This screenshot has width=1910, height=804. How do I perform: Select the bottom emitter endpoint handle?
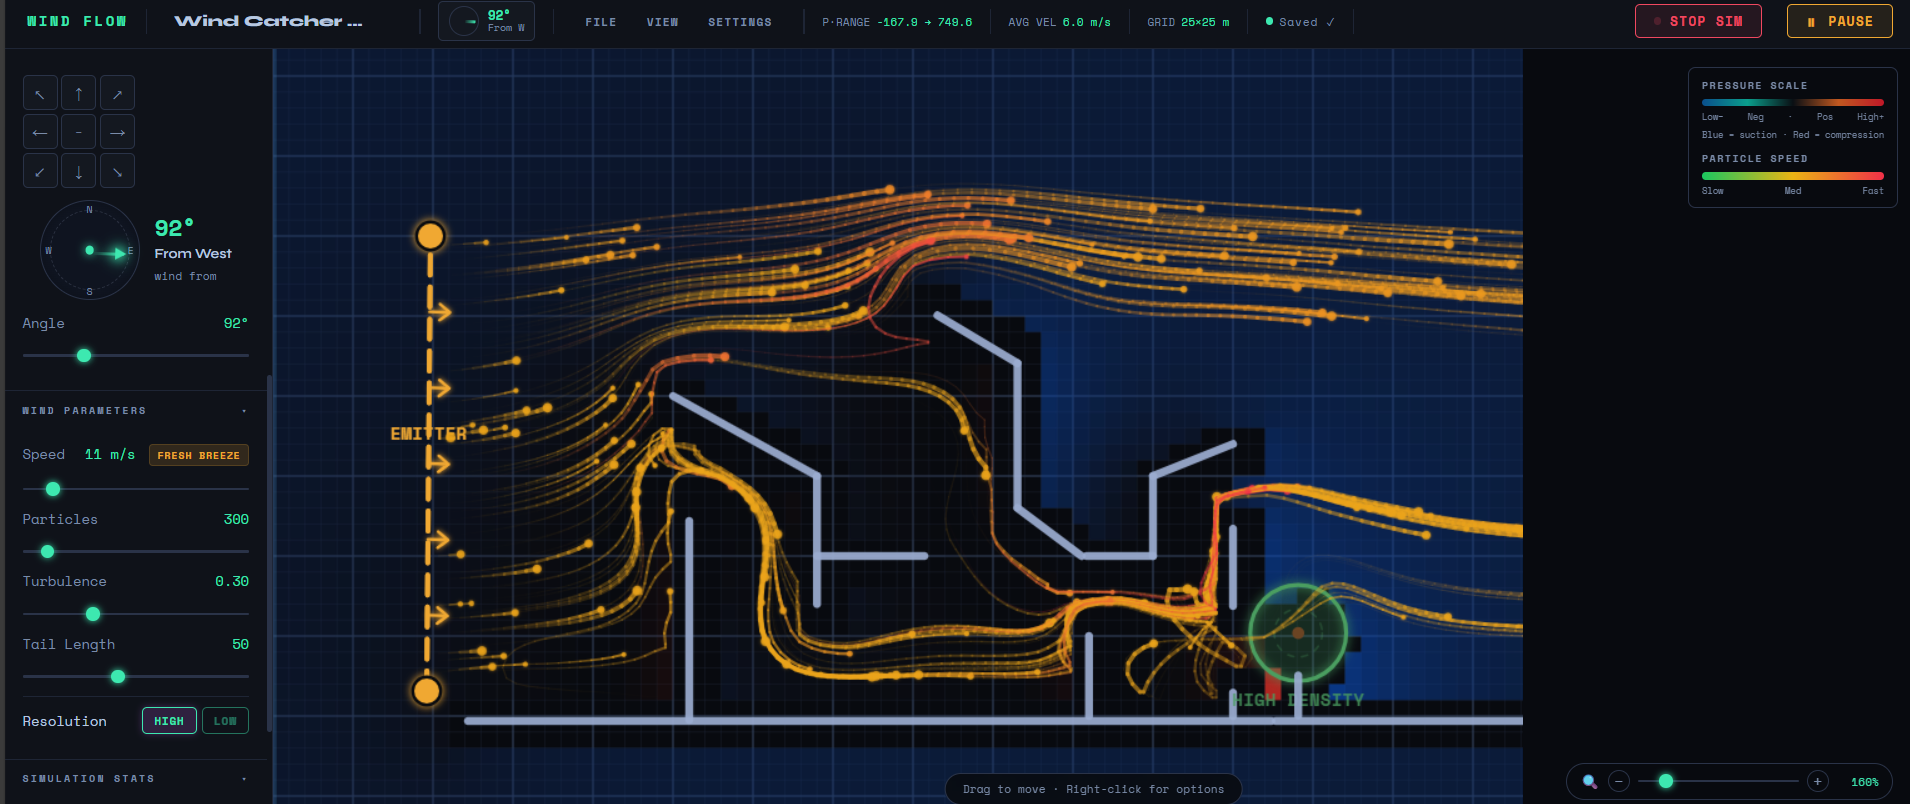click(x=427, y=691)
